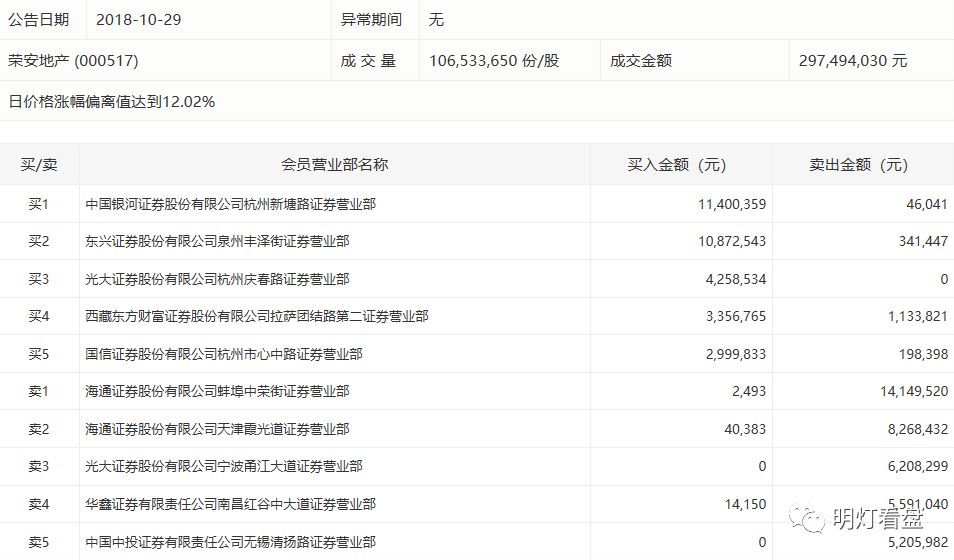This screenshot has width=954, height=560.
Task: Select 海通证券天津霞光道证券营业部 row name
Action: click(x=217, y=429)
